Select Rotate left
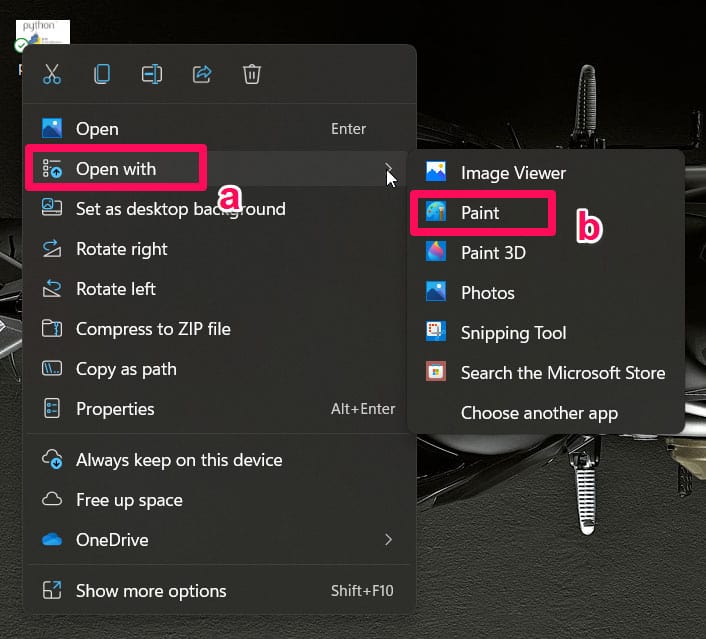Image resolution: width=706 pixels, height=639 pixels. click(x=219, y=289)
